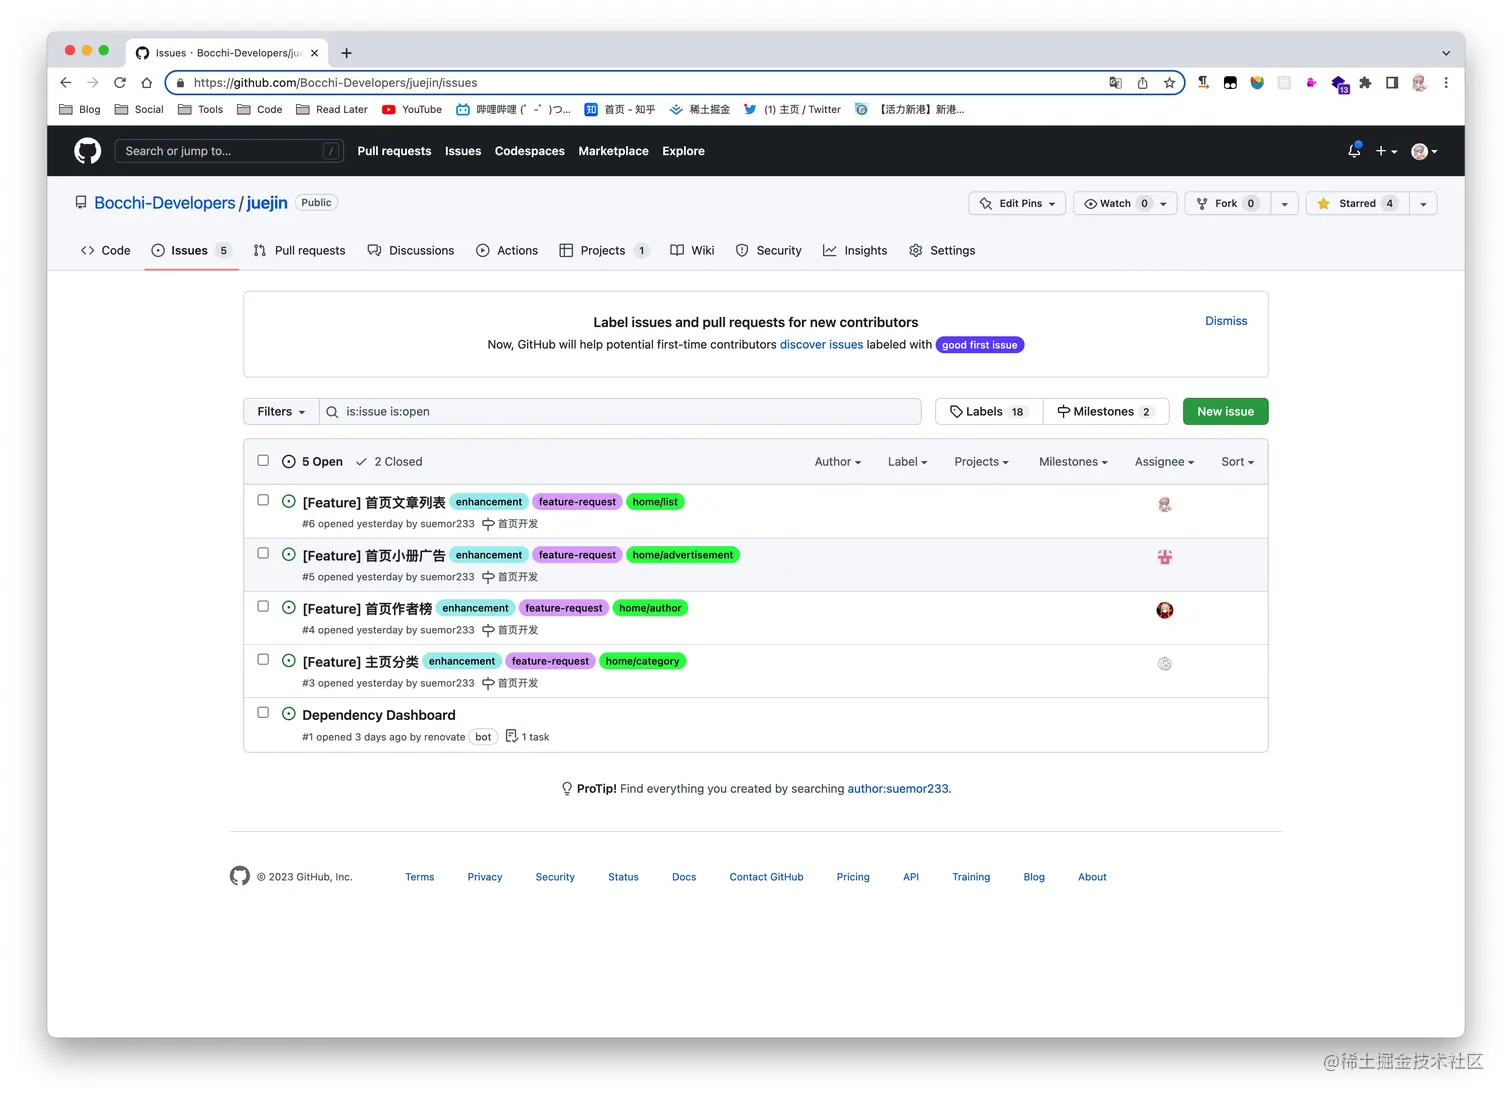Open the Labels 18 button
Viewport: 1512px width, 1100px height.
point(988,411)
